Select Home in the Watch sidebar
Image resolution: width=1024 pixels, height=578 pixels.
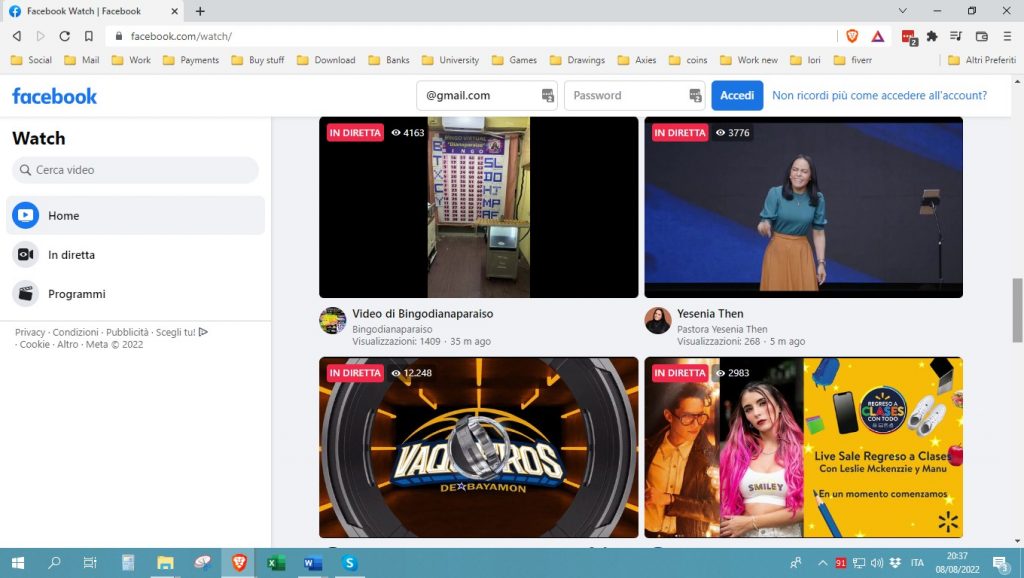pos(135,215)
